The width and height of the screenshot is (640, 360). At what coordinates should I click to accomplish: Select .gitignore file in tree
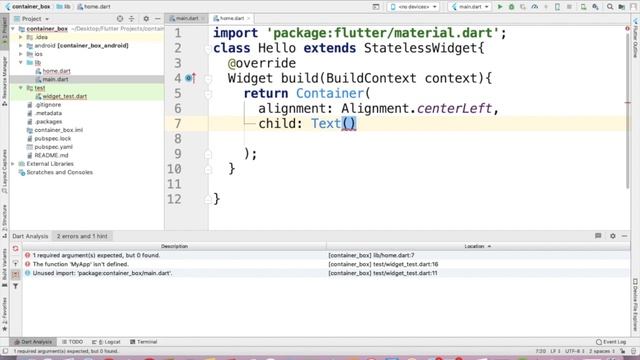[48, 105]
